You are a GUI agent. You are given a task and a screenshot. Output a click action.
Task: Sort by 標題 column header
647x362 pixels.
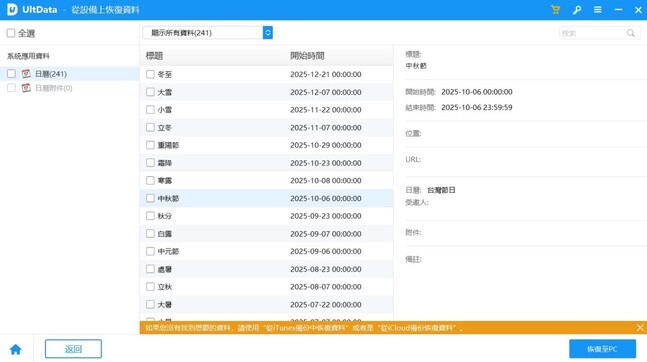click(x=154, y=56)
